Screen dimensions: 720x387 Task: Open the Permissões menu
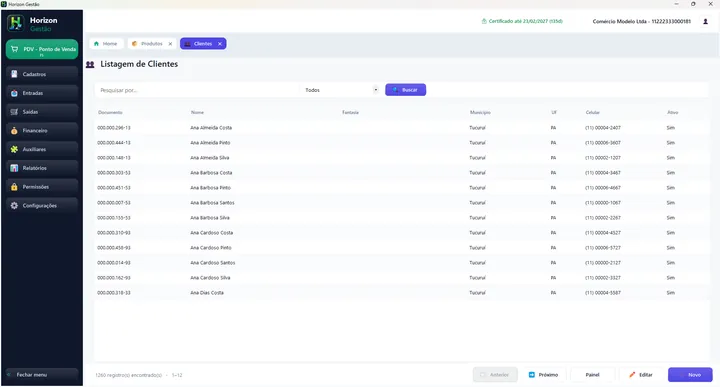coord(42,187)
